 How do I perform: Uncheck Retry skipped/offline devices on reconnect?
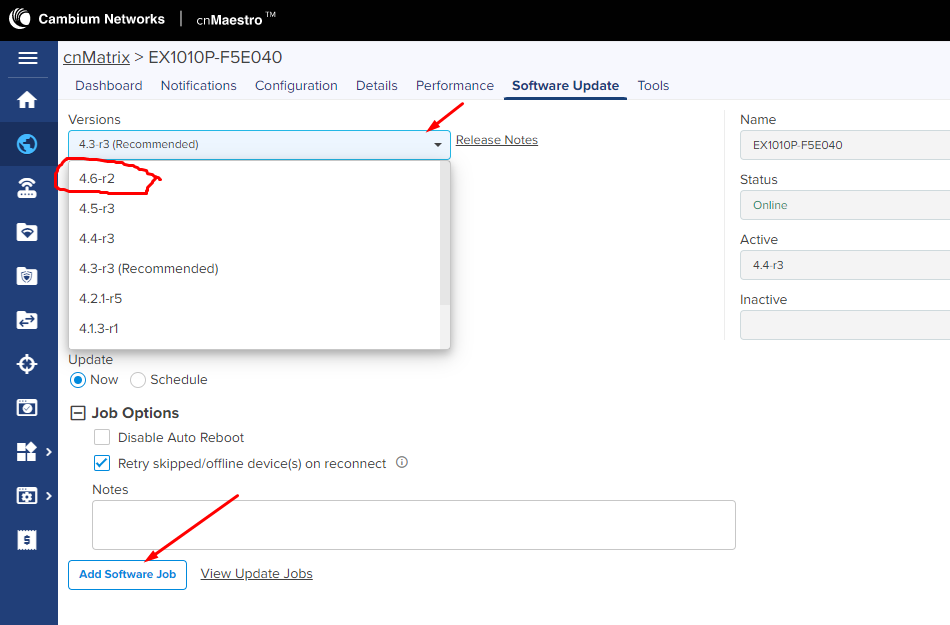102,463
